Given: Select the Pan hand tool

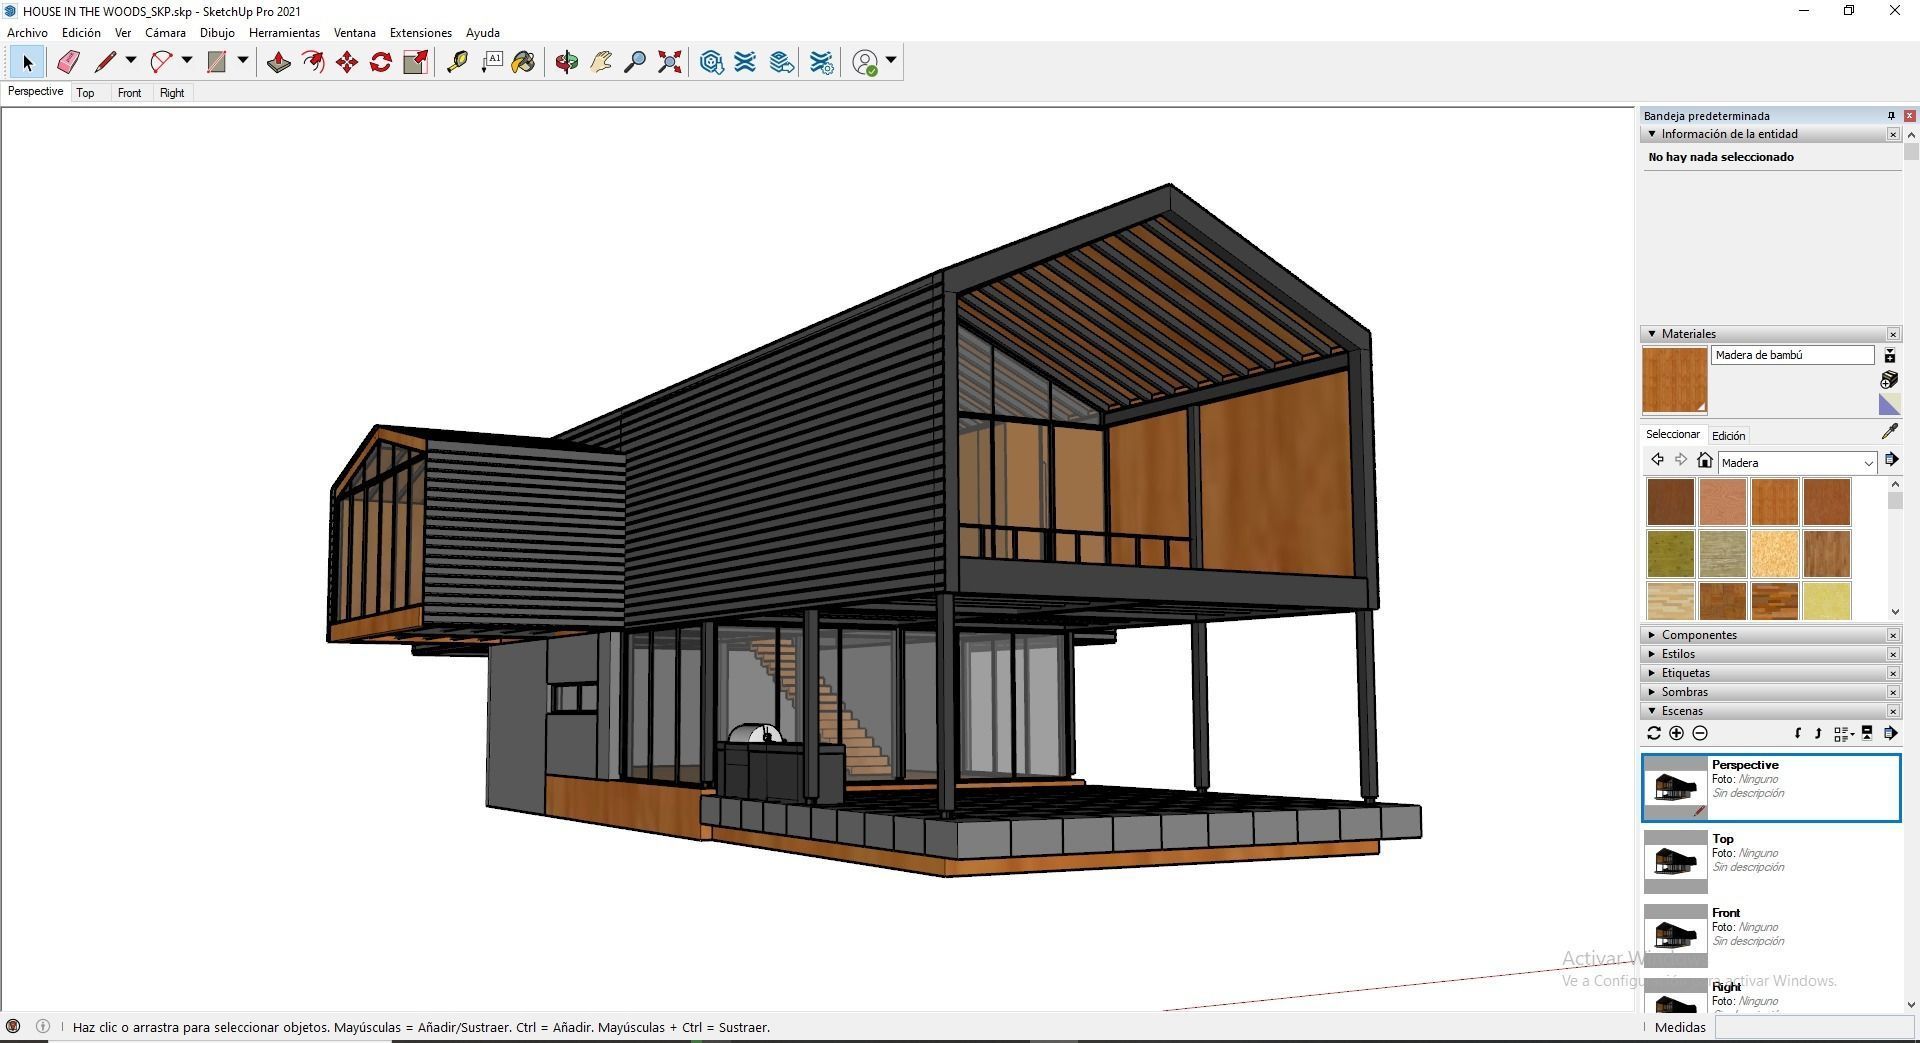Looking at the screenshot, I should pos(601,62).
